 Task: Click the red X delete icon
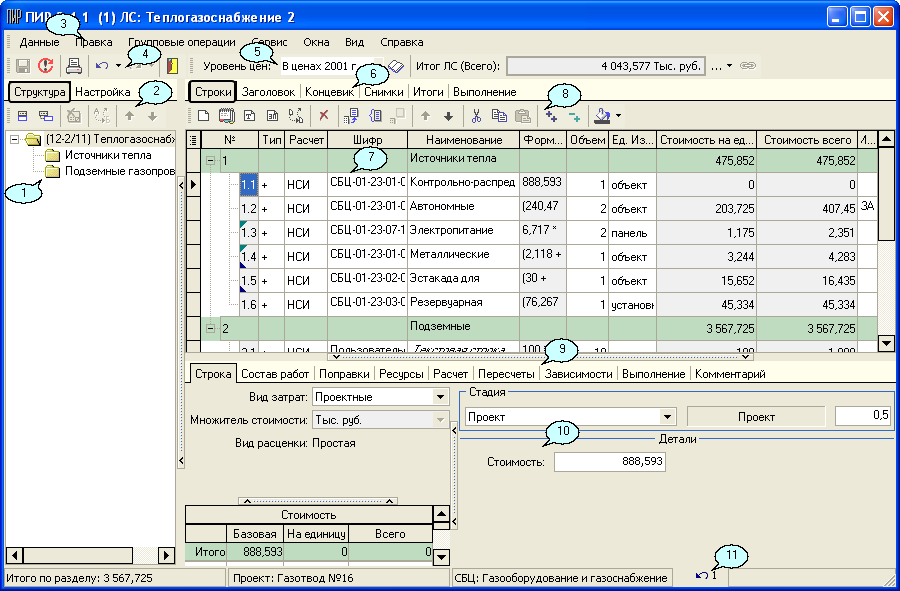[x=324, y=115]
